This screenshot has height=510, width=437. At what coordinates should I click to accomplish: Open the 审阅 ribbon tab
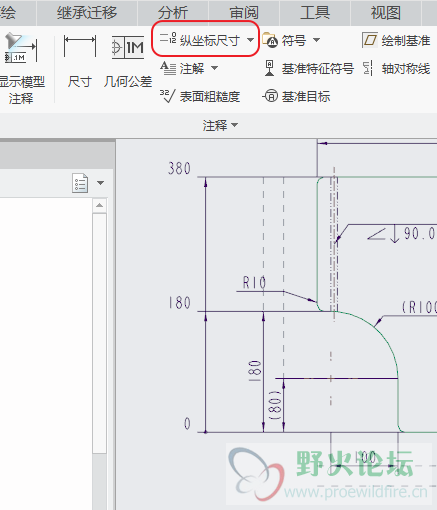[x=244, y=13]
